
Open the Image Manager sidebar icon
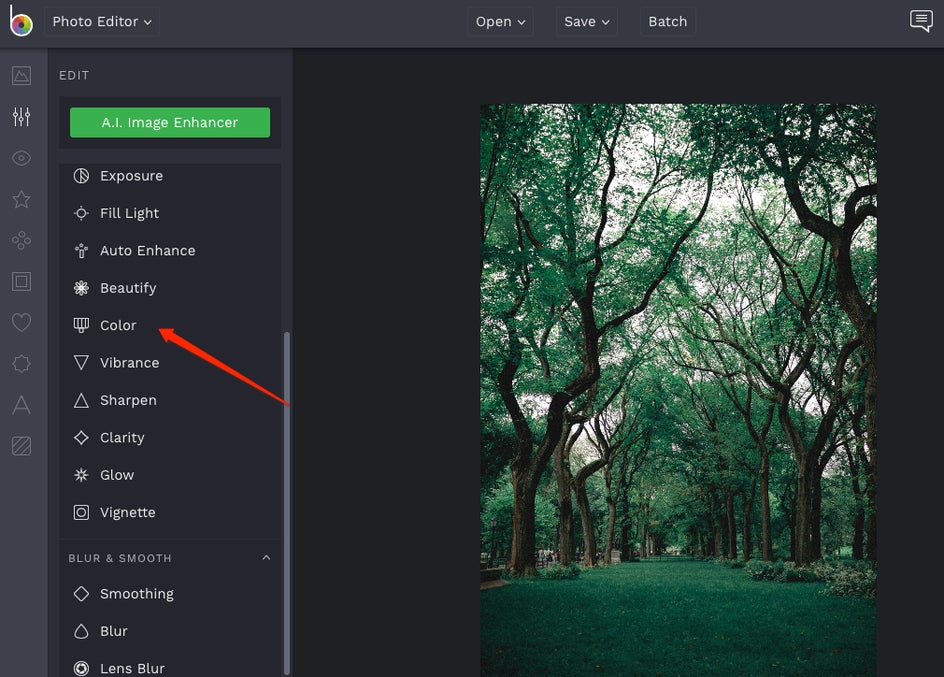22,75
